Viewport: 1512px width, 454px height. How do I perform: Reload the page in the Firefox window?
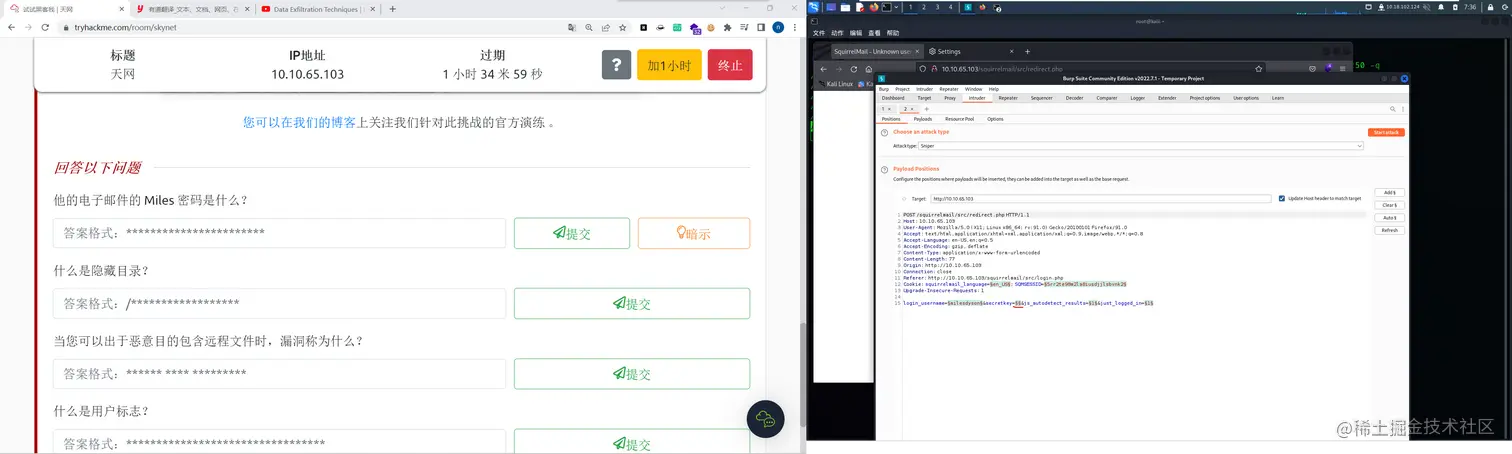[854, 69]
